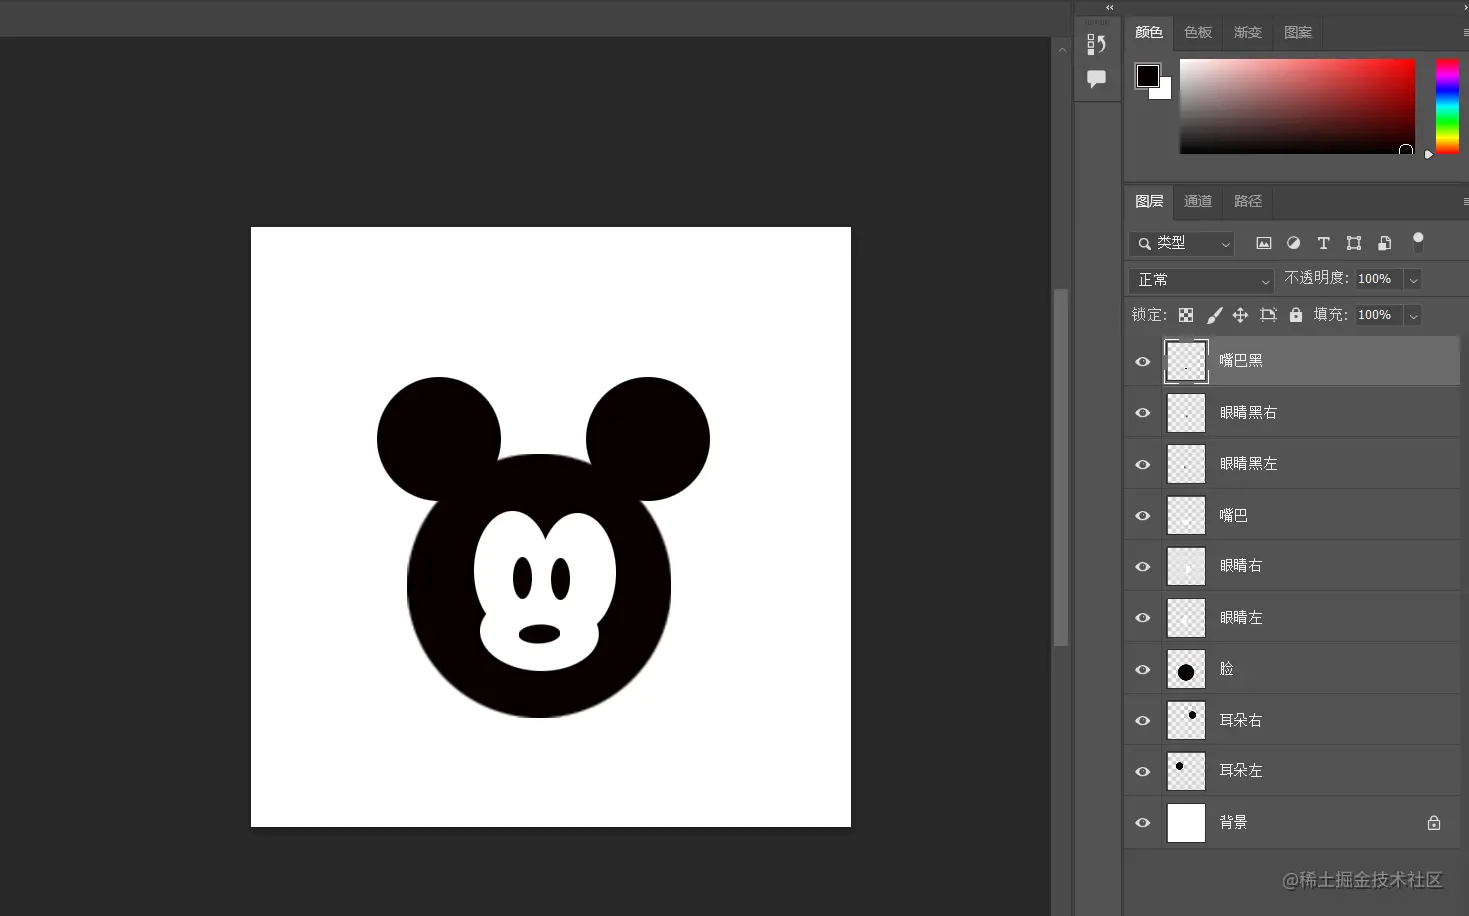Screen dimensions: 1469x916
Task: Filter for type layers icon
Action: pos(1323,243)
